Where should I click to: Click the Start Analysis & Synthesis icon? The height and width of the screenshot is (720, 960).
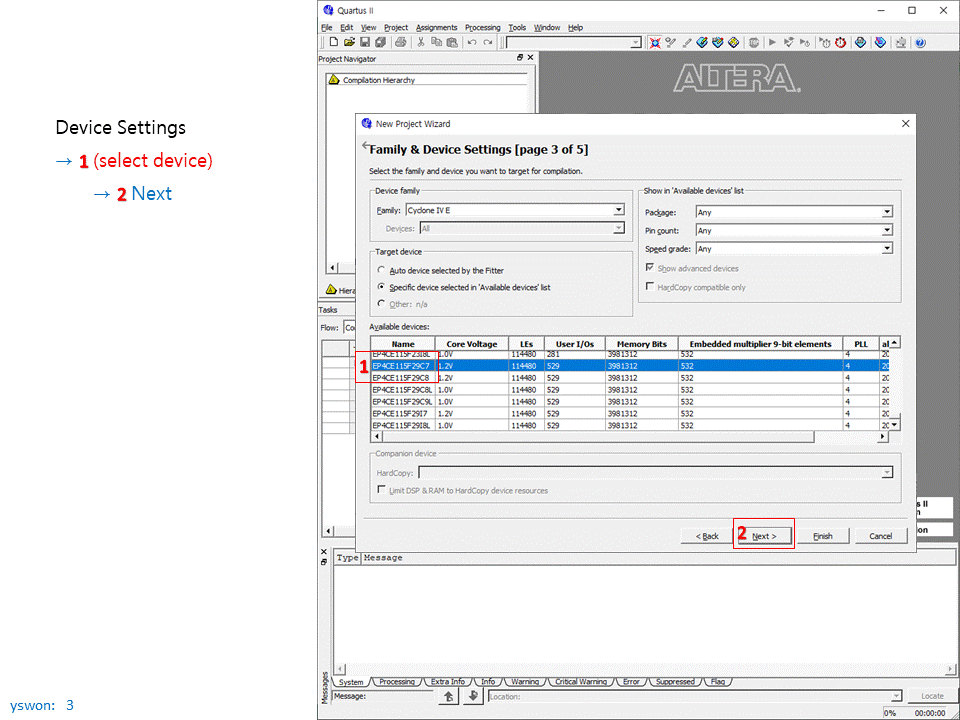(x=789, y=42)
